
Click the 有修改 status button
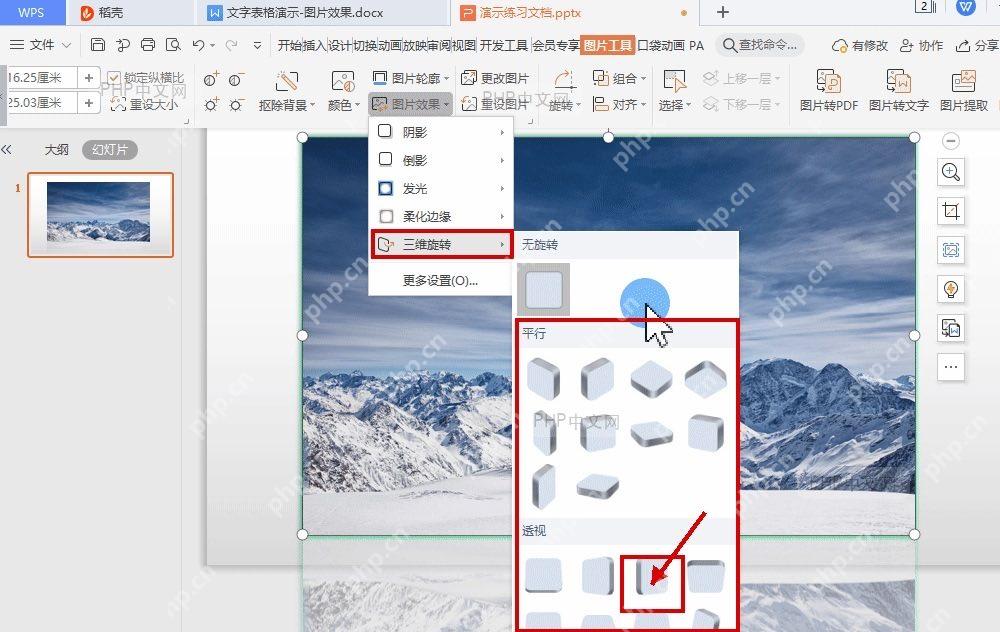860,45
